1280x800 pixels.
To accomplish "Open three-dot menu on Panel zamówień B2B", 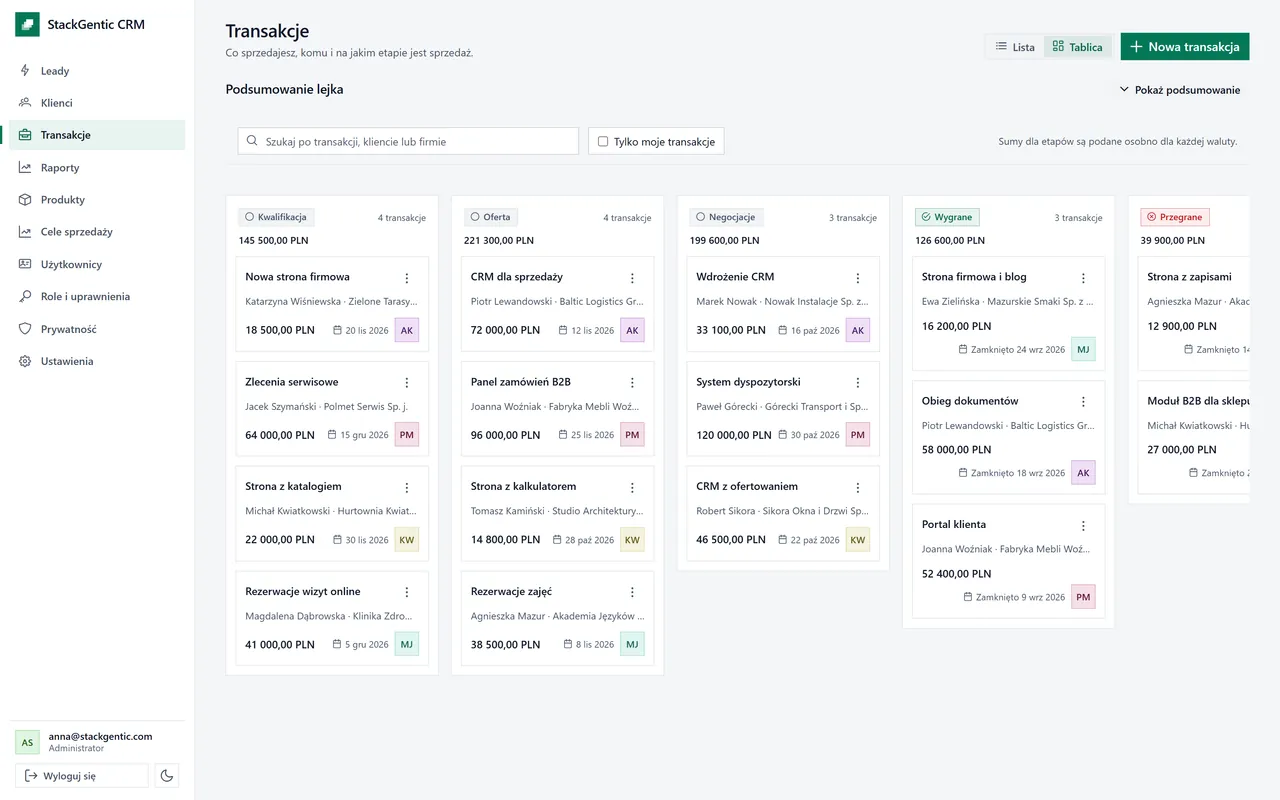I will click(632, 383).
